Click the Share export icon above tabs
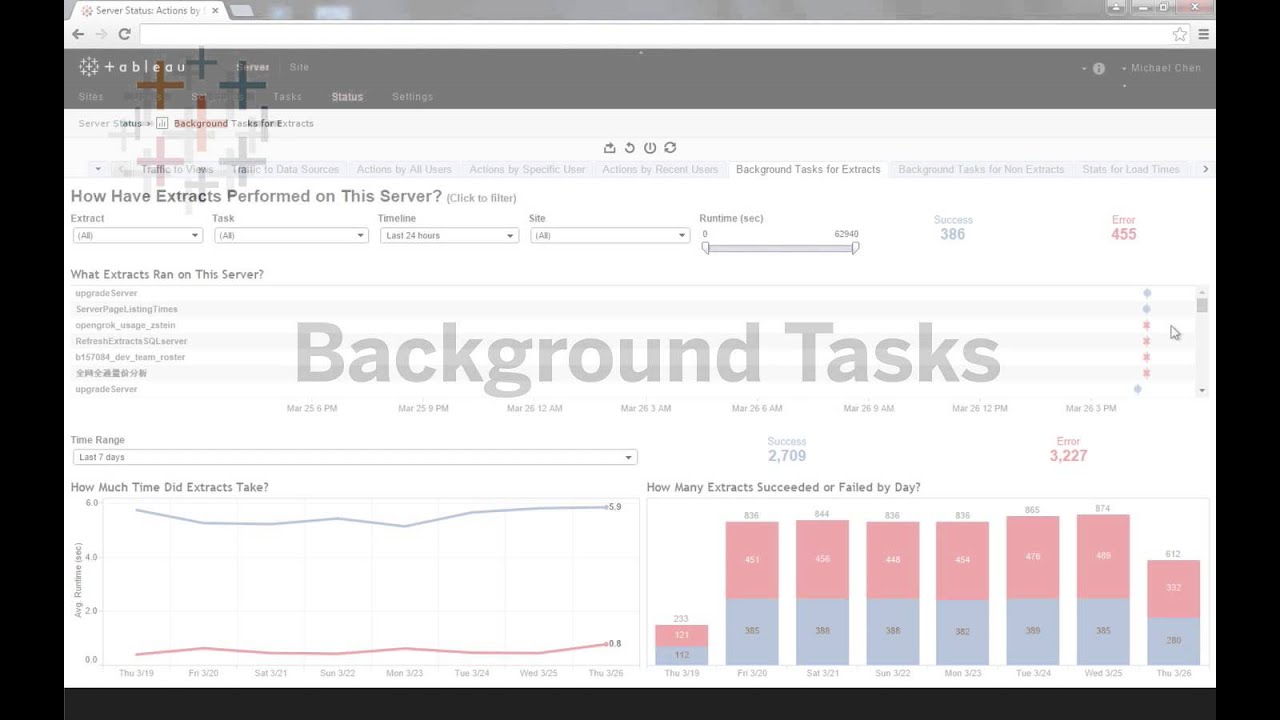The image size is (1280, 720). tap(610, 148)
